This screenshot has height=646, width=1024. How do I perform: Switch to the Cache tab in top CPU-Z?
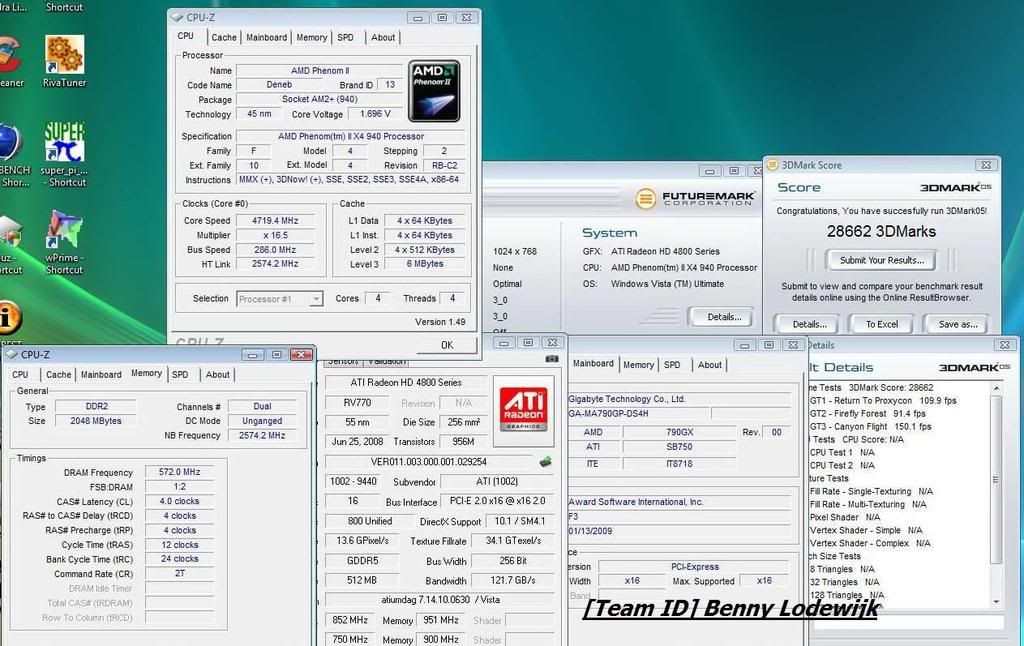coord(224,38)
